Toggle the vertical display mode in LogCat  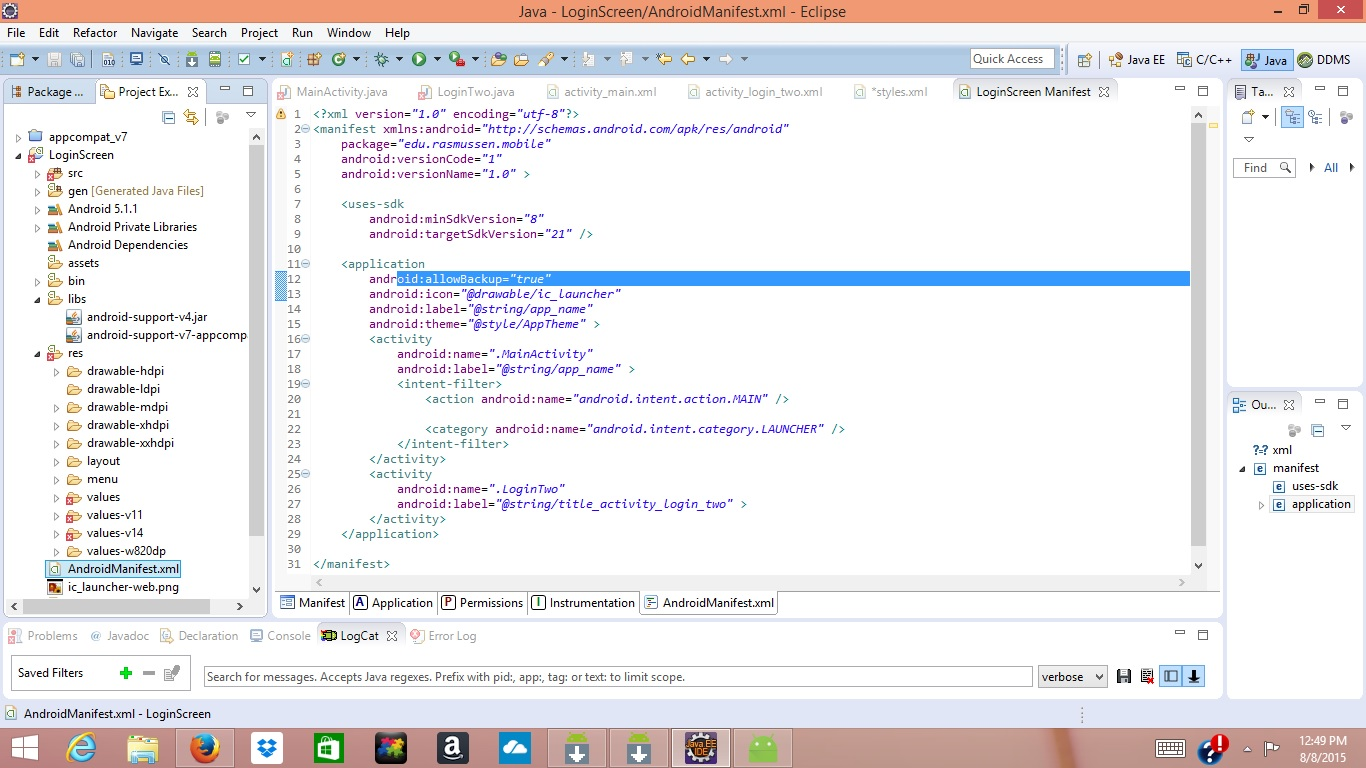1170,676
